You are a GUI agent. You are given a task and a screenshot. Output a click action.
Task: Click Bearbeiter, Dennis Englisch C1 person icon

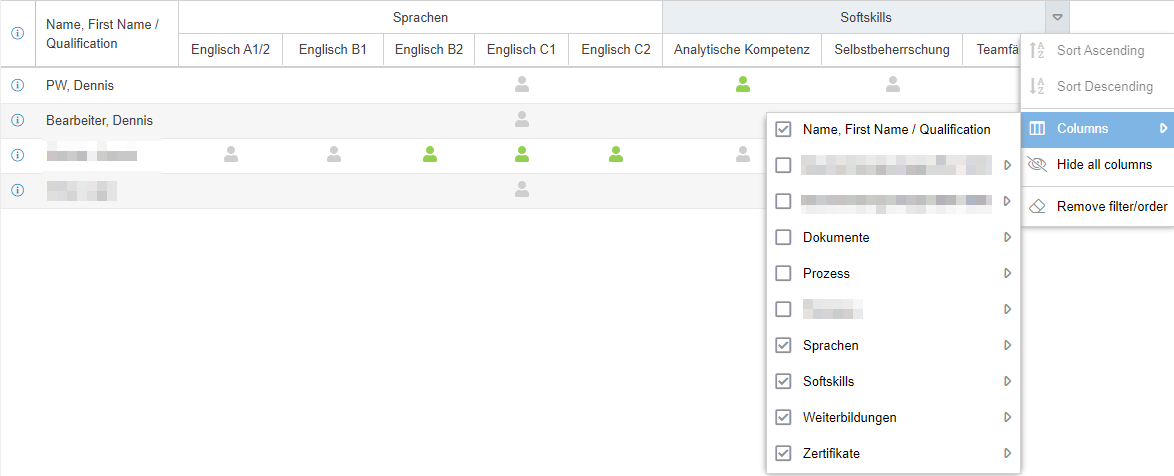click(522, 120)
